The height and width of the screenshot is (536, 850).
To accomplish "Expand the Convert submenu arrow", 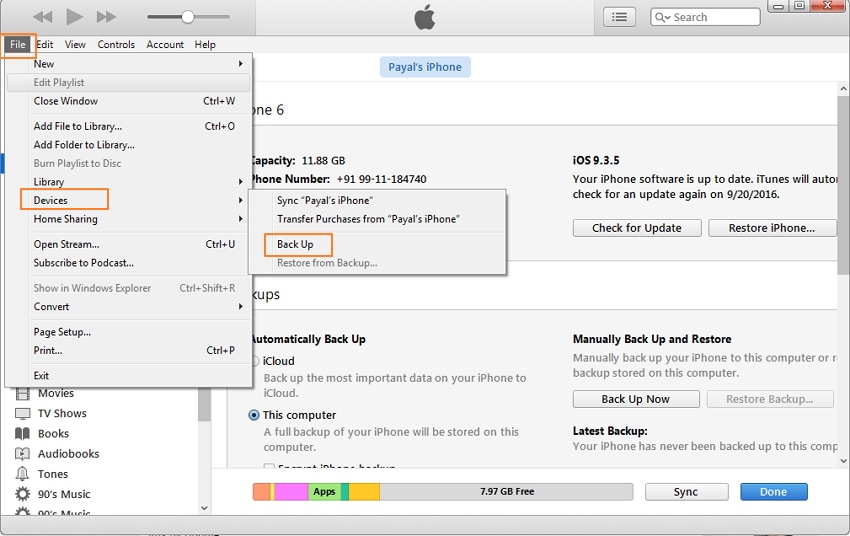I will (240, 307).
